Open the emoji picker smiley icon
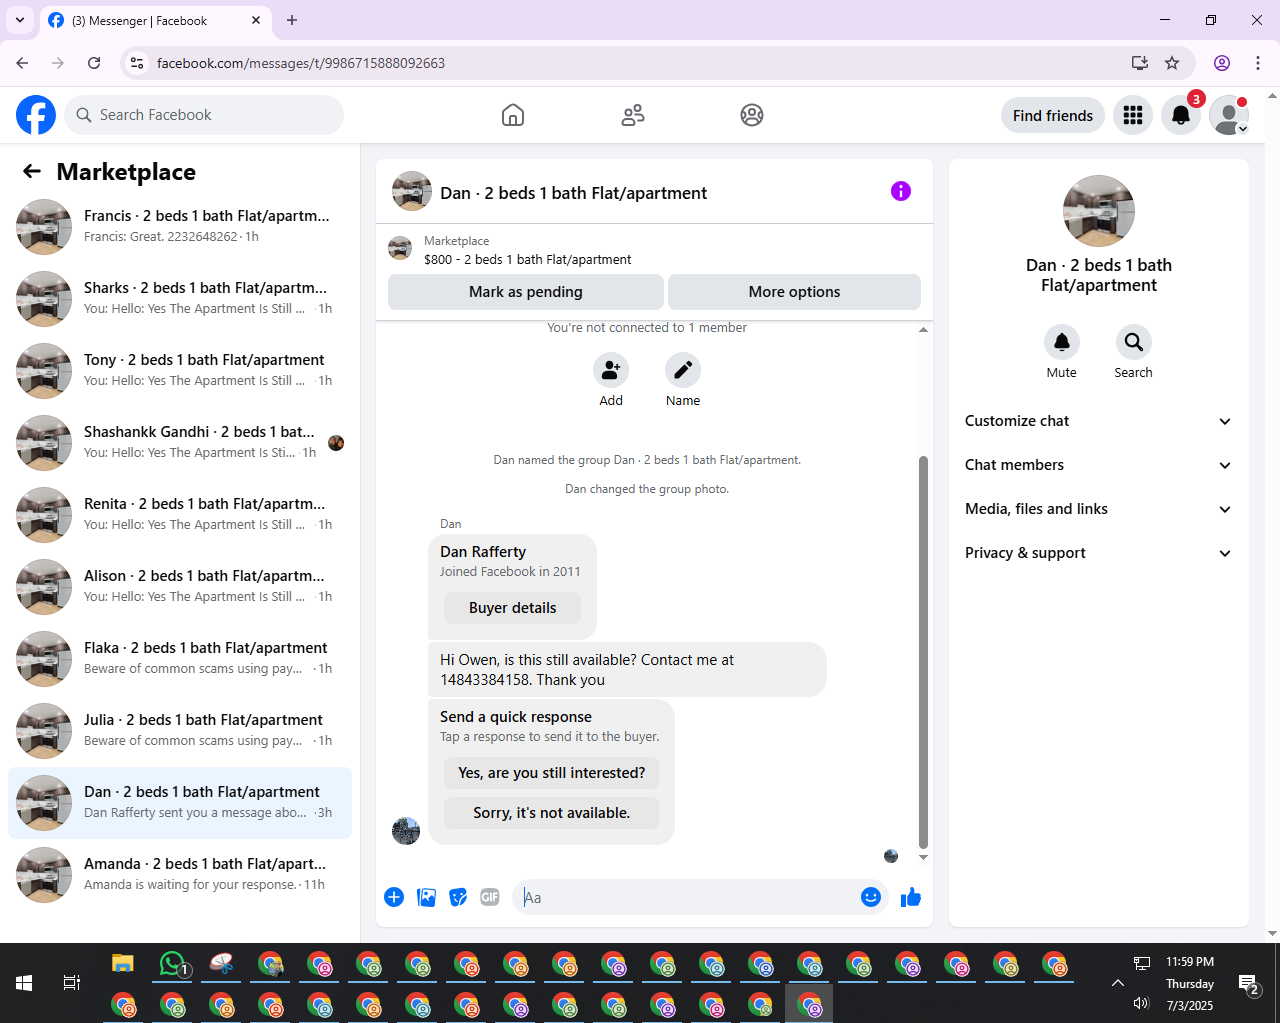The image size is (1280, 1023). click(x=871, y=897)
